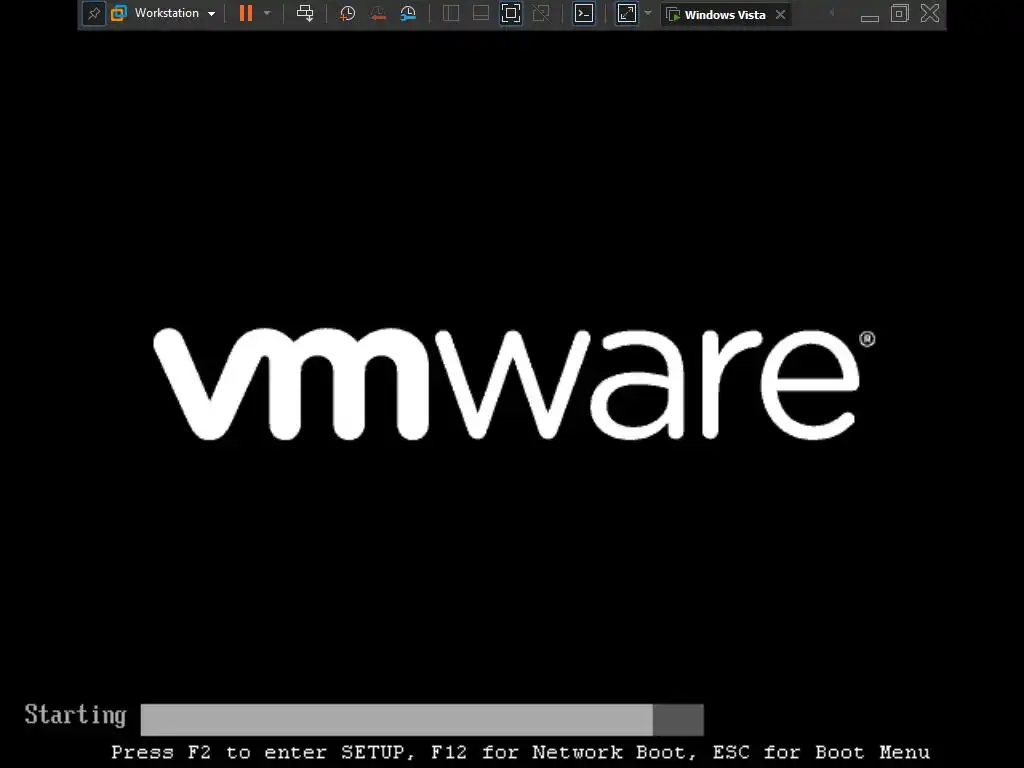This screenshot has height=768, width=1024.
Task: Click the vmware logo in the guest
Action: pos(514,383)
